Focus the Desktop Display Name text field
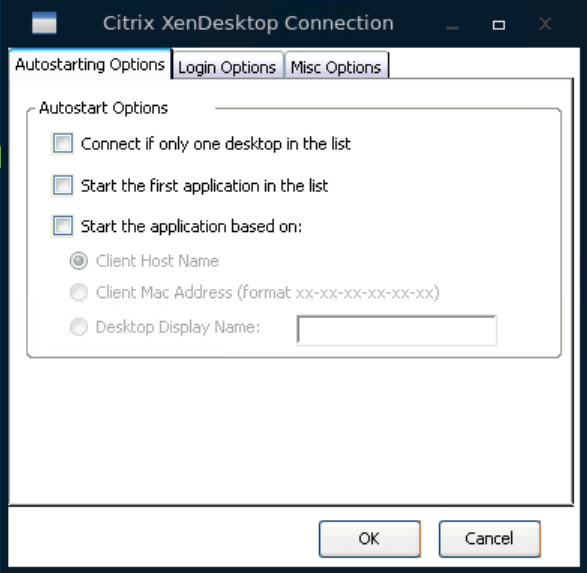587x573 pixels. pyautogui.click(x=396, y=330)
